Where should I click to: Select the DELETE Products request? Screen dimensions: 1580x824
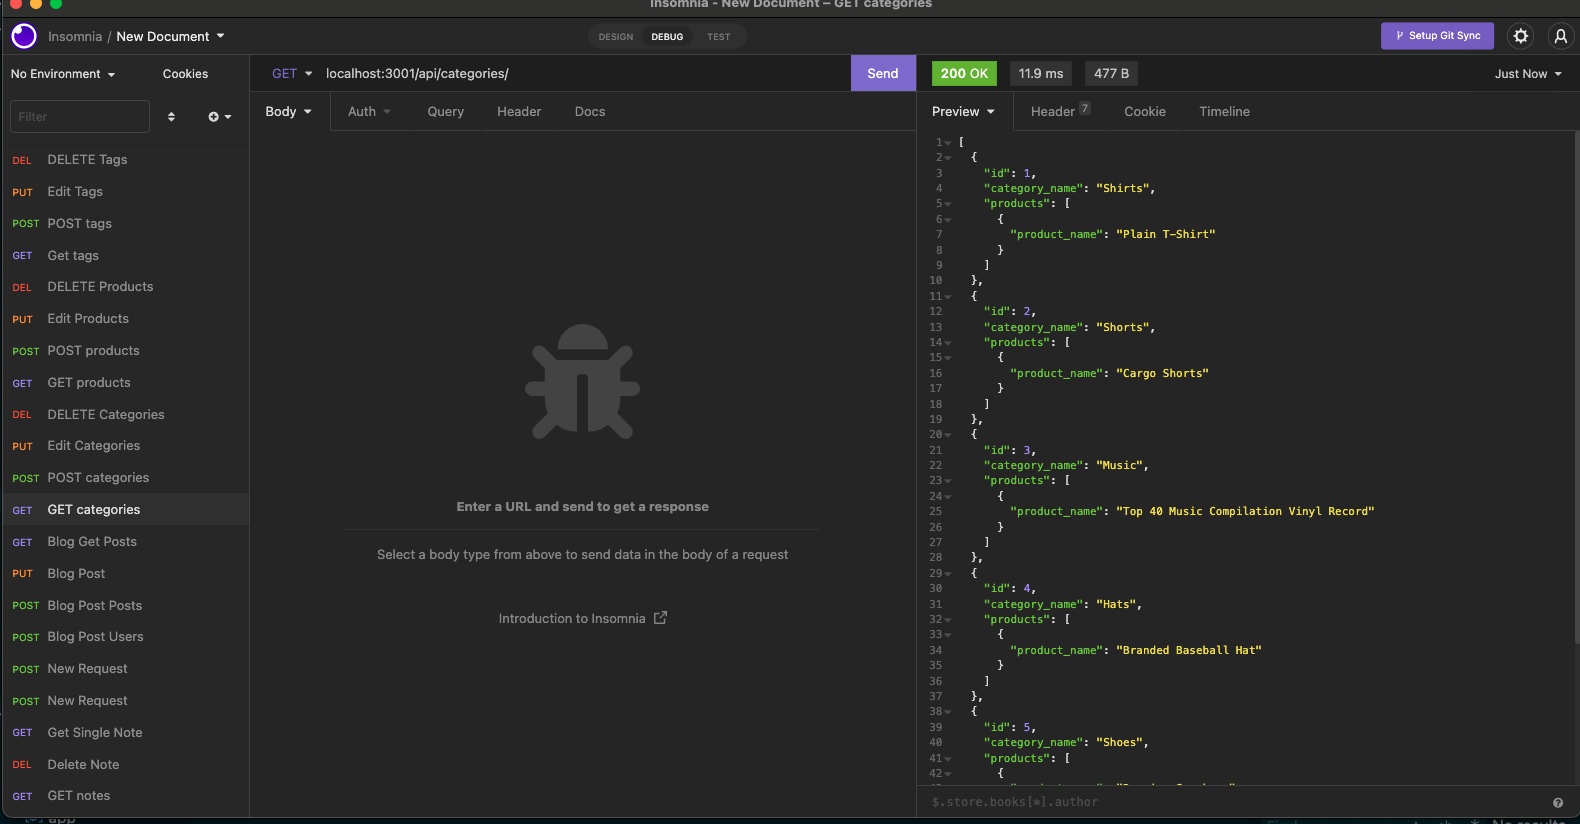point(125,287)
